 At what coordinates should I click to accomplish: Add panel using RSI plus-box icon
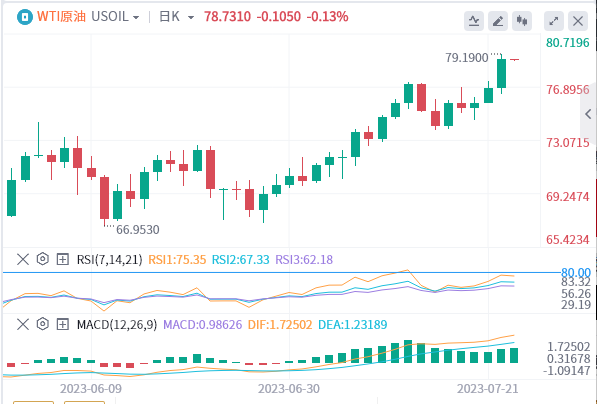[62, 260]
